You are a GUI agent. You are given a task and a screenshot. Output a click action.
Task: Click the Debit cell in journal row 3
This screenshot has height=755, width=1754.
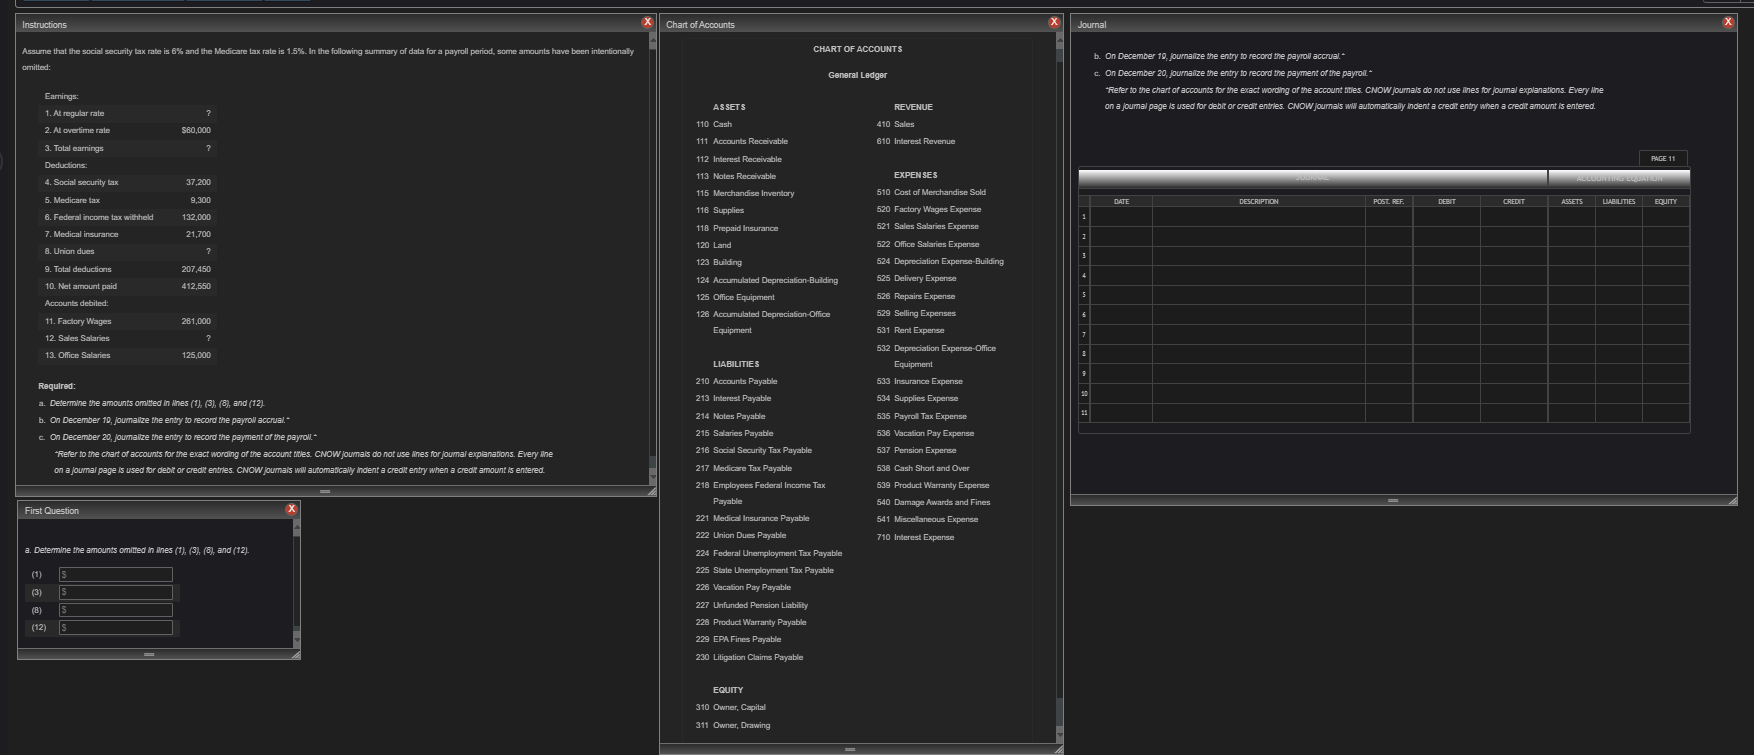(1446, 256)
